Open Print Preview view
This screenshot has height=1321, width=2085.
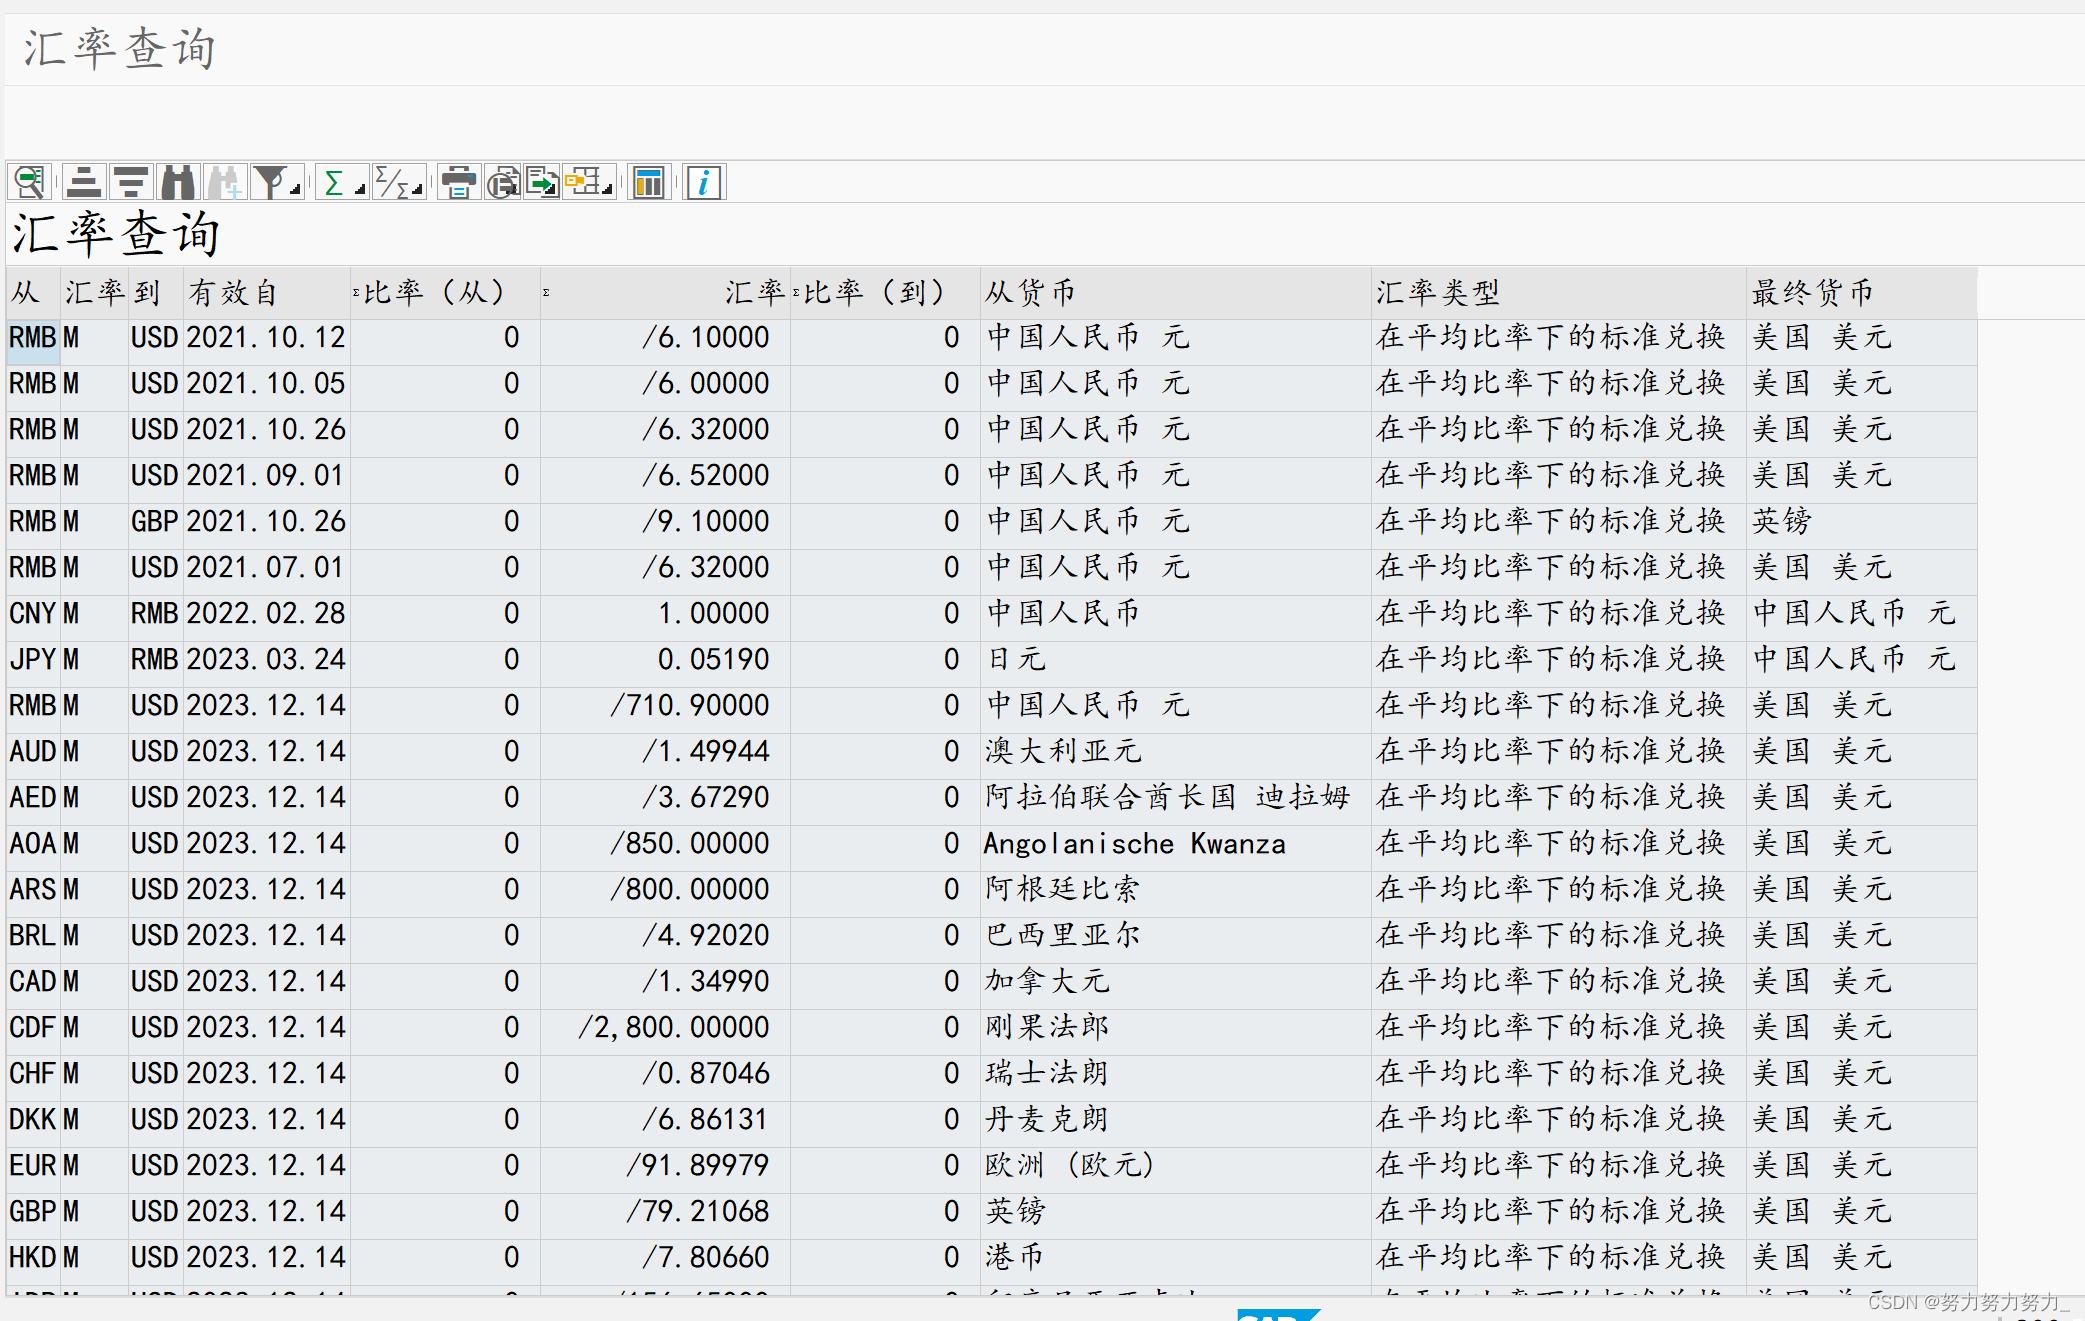click(502, 183)
